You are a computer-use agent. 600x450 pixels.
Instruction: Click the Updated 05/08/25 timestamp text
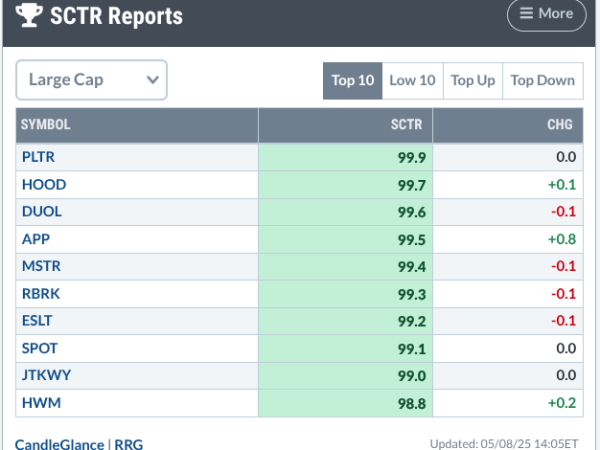[x=504, y=444]
